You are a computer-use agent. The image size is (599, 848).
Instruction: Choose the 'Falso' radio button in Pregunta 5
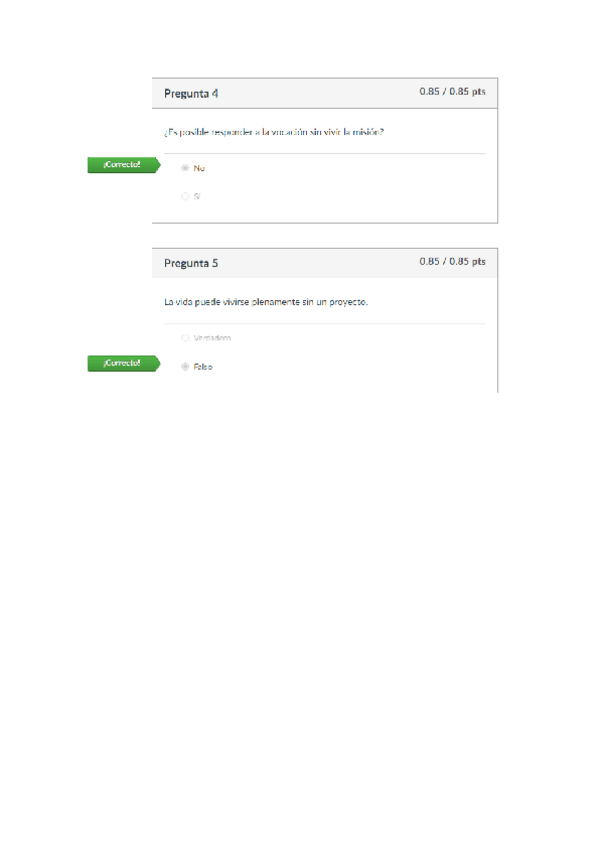[x=185, y=367]
